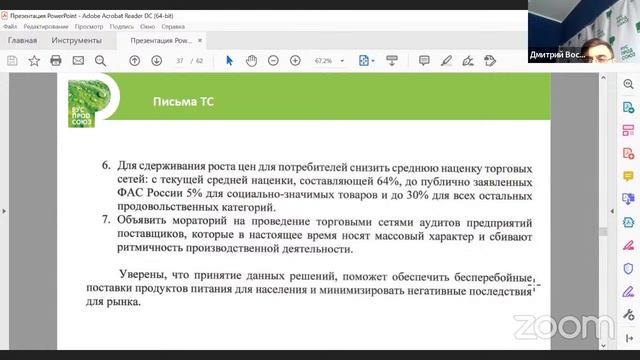Close the Презентация Pow... document tab
Screen dimensions: 640x360
[200, 40]
